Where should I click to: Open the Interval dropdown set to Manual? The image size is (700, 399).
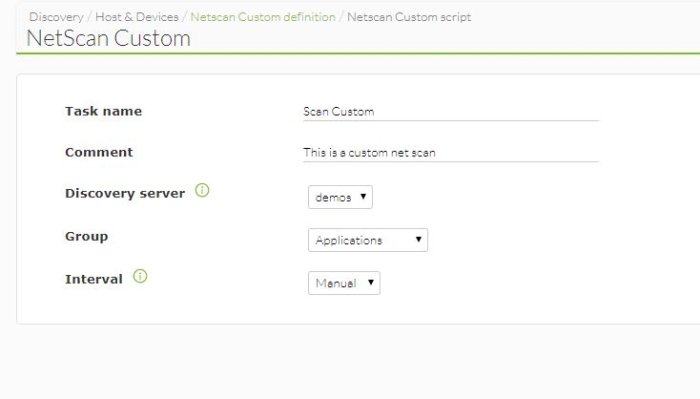click(344, 283)
